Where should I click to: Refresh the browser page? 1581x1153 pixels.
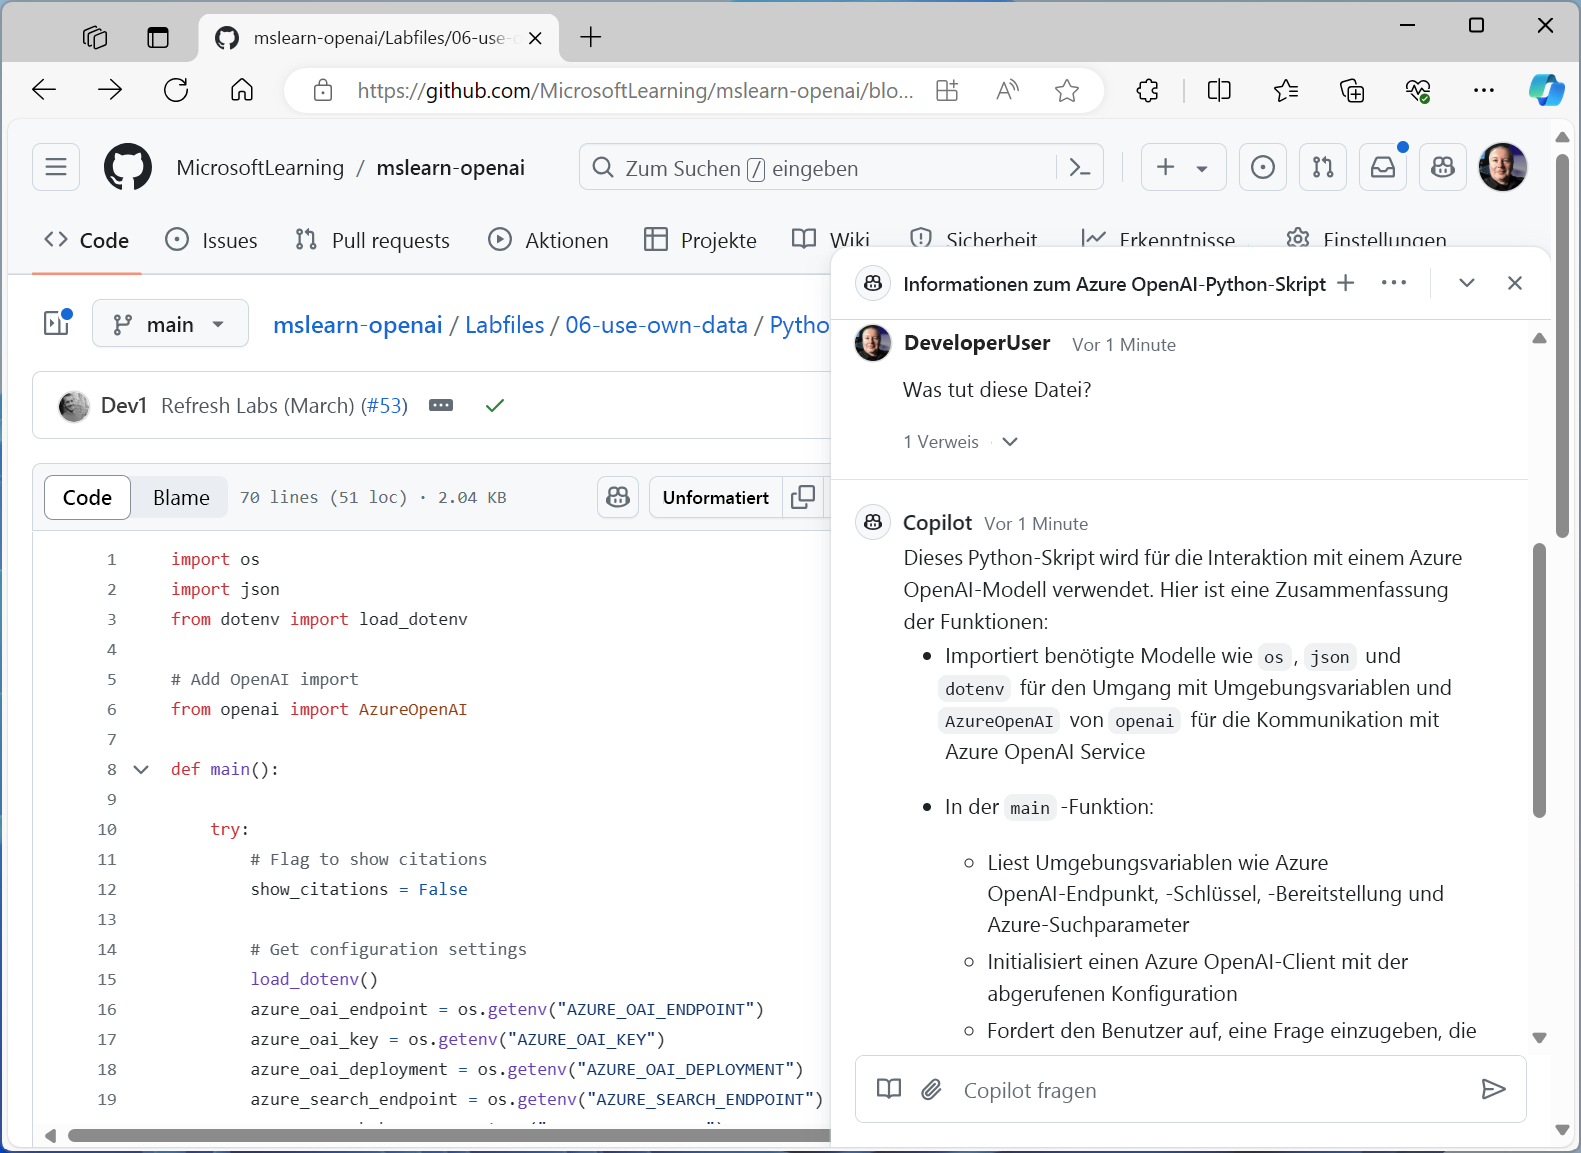coord(176,90)
